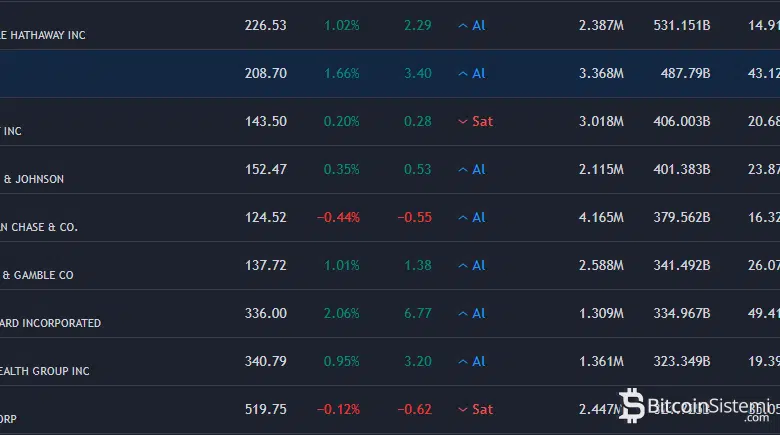
Task: Click the up-arrow Al rating beside 2.29
Action: (471, 25)
